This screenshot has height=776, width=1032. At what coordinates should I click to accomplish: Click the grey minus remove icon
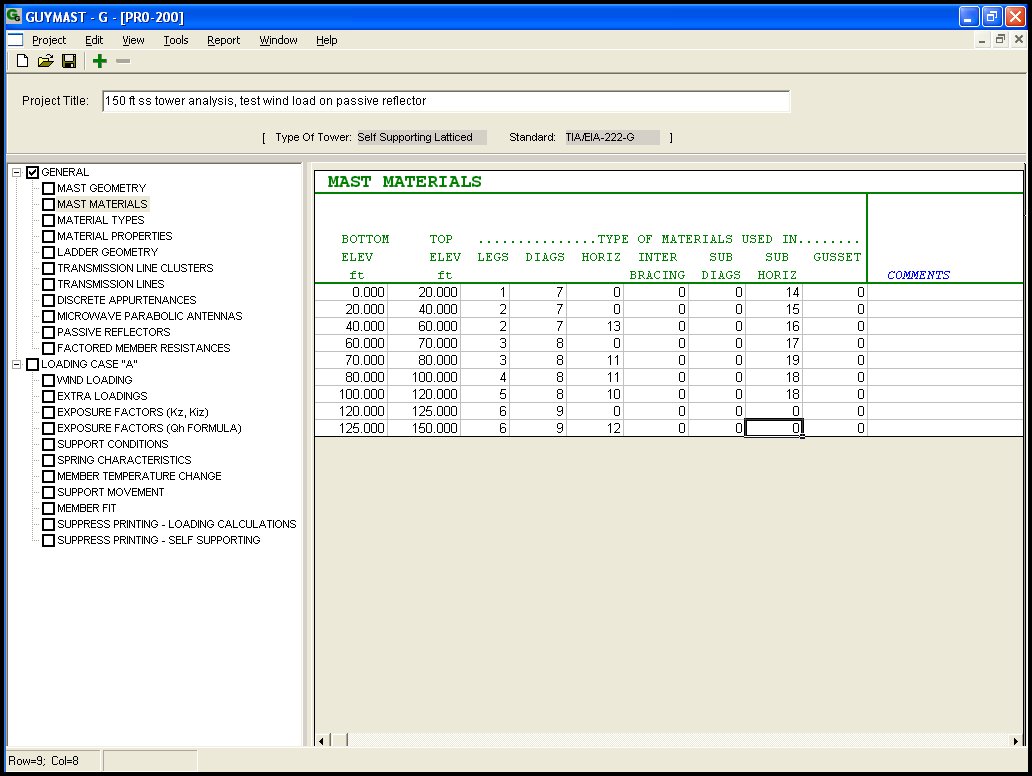[x=123, y=61]
